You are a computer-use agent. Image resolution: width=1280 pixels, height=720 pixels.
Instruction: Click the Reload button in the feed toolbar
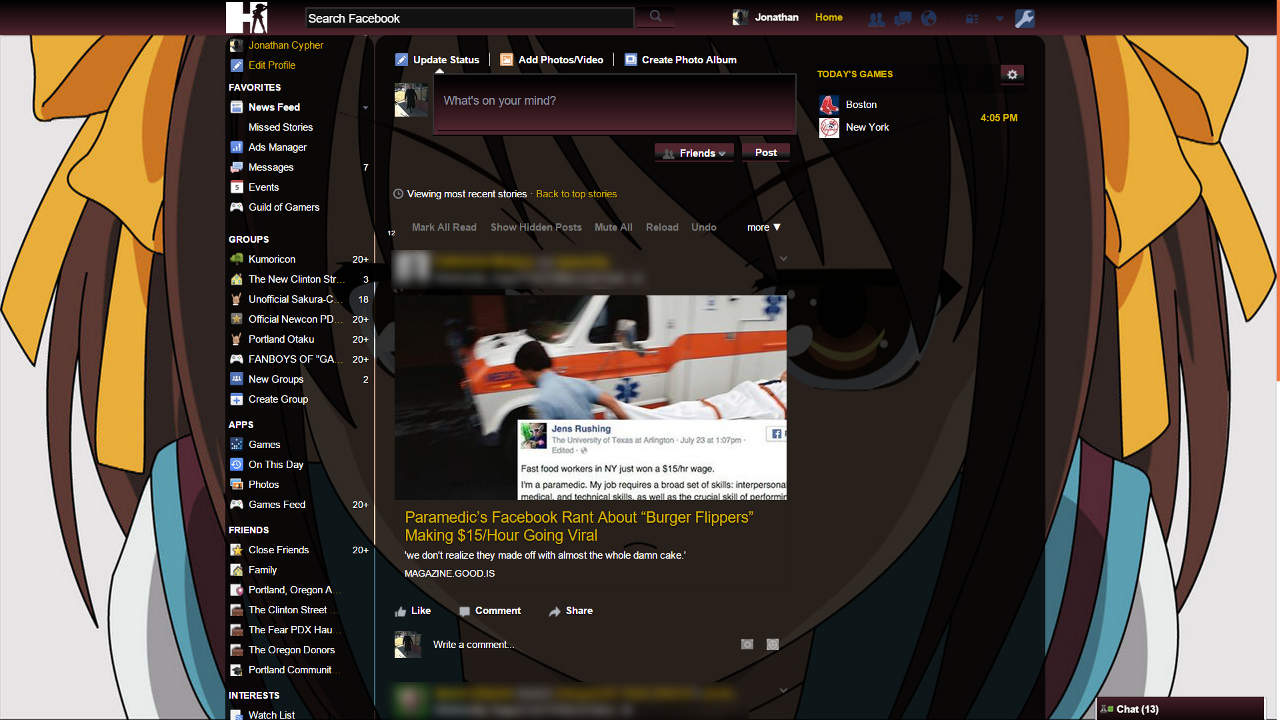pyautogui.click(x=662, y=227)
